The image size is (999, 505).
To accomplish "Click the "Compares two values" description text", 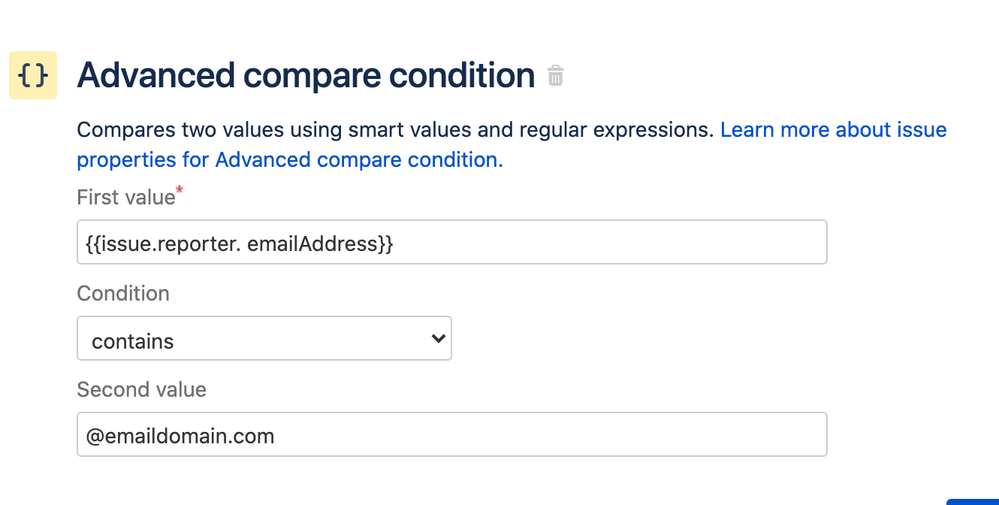I will click(x=180, y=130).
